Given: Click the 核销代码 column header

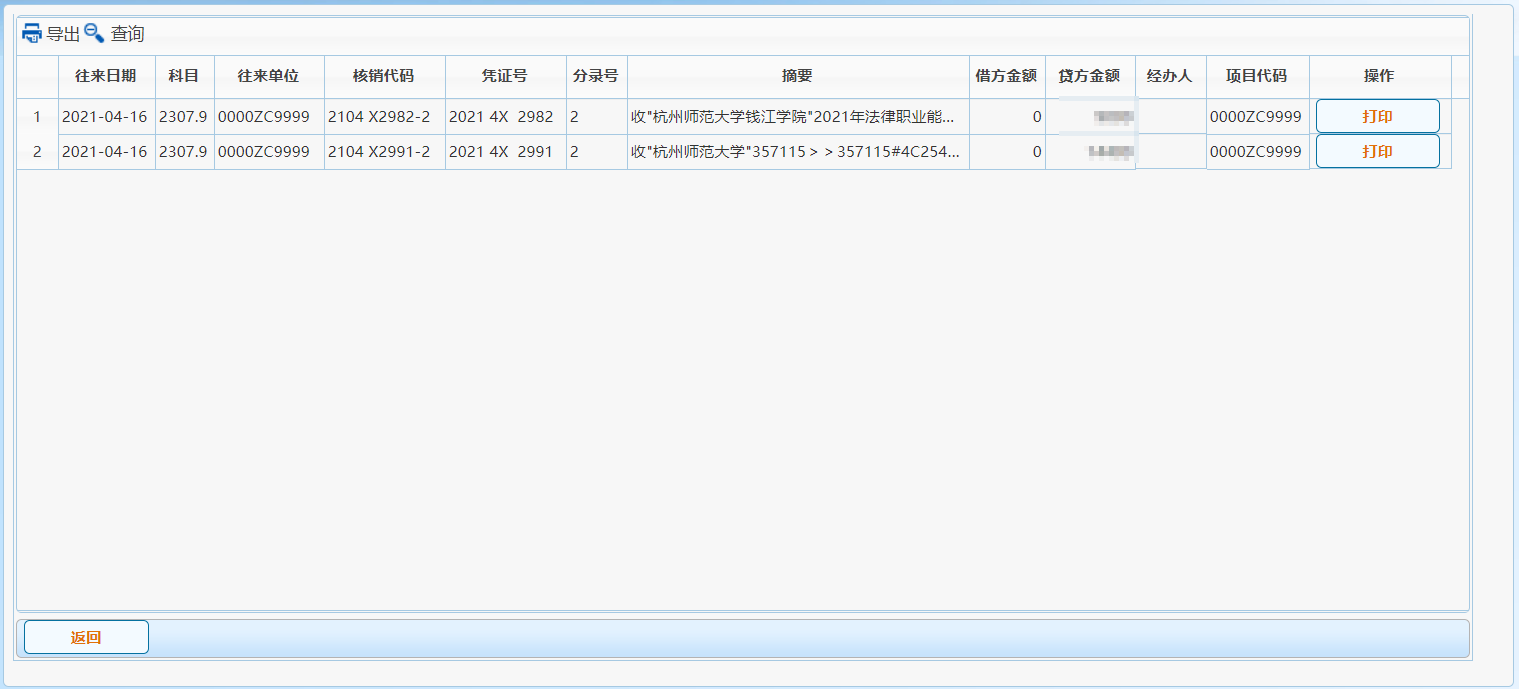Looking at the screenshot, I should [384, 76].
